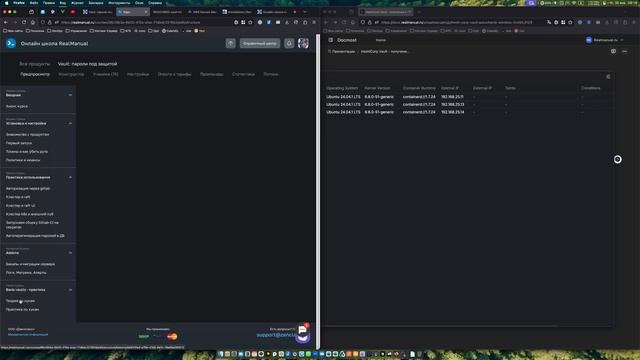This screenshot has width=640, height=360.
Task: Open the Первый запуск lesson
Action: pyautogui.click(x=19, y=143)
